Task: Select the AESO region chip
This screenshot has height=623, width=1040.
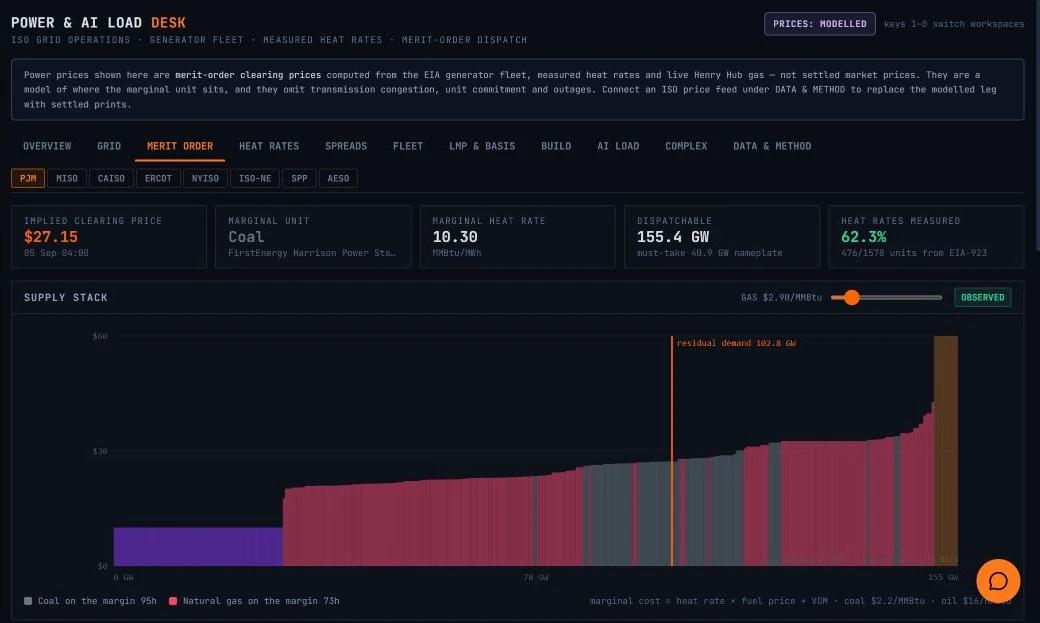Action: 338,178
